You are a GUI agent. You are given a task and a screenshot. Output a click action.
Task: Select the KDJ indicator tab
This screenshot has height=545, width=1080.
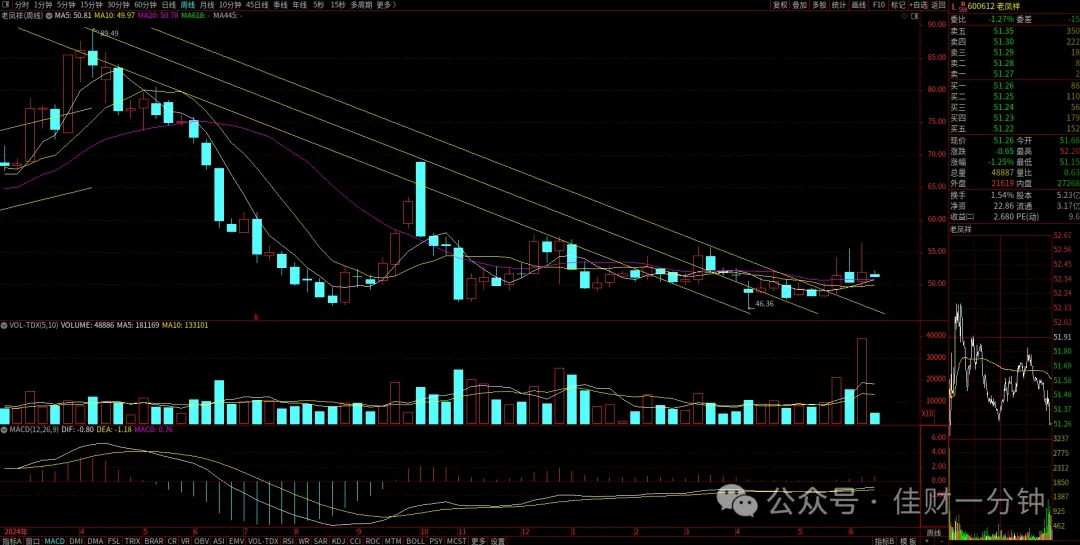click(x=338, y=541)
